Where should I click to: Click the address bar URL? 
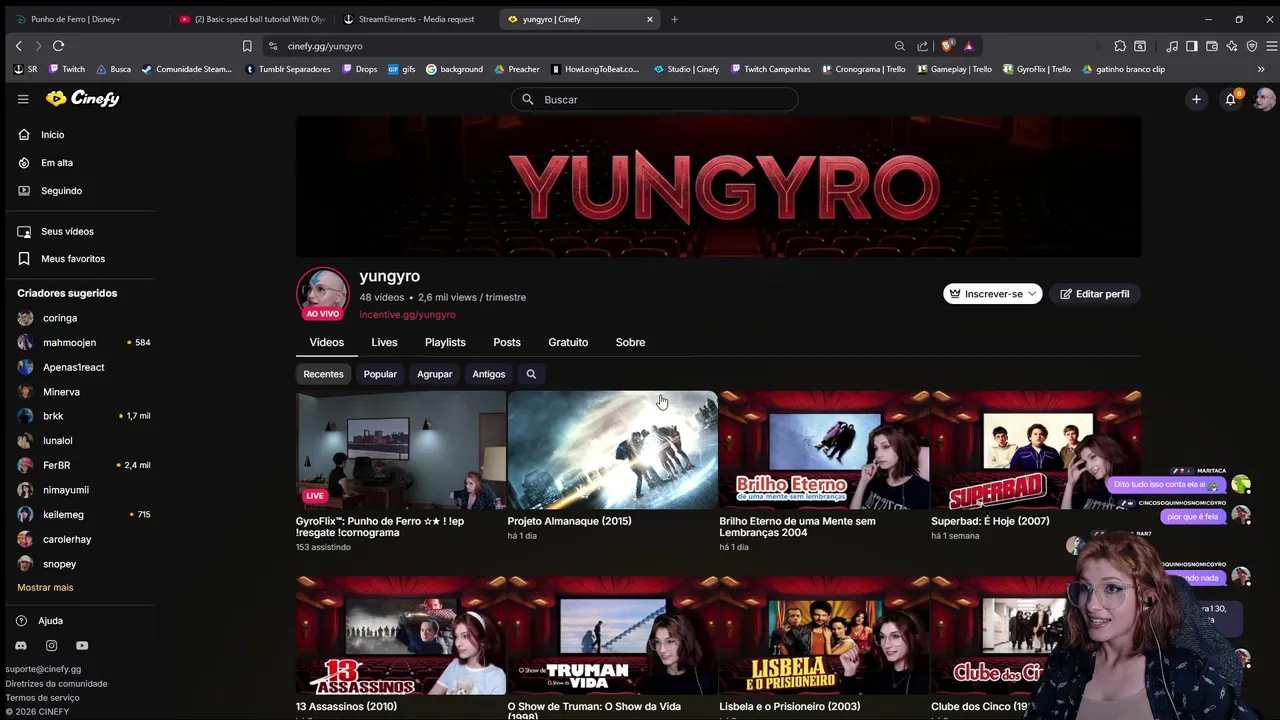tap(325, 46)
